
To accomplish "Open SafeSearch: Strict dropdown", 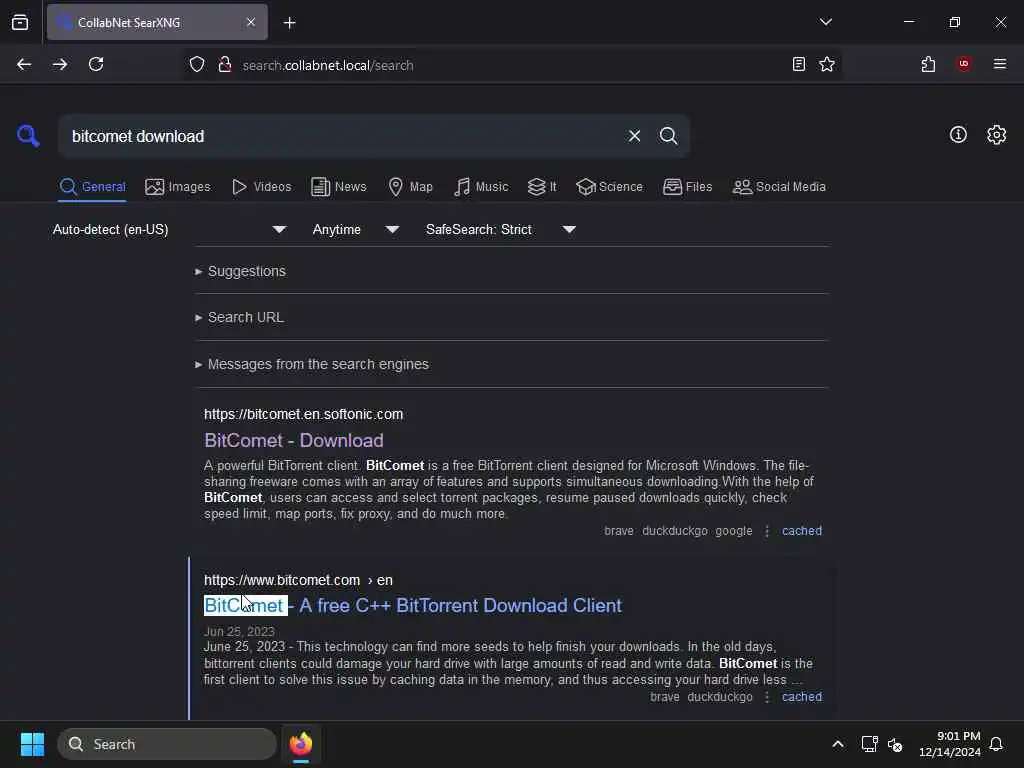I will click(x=501, y=229).
